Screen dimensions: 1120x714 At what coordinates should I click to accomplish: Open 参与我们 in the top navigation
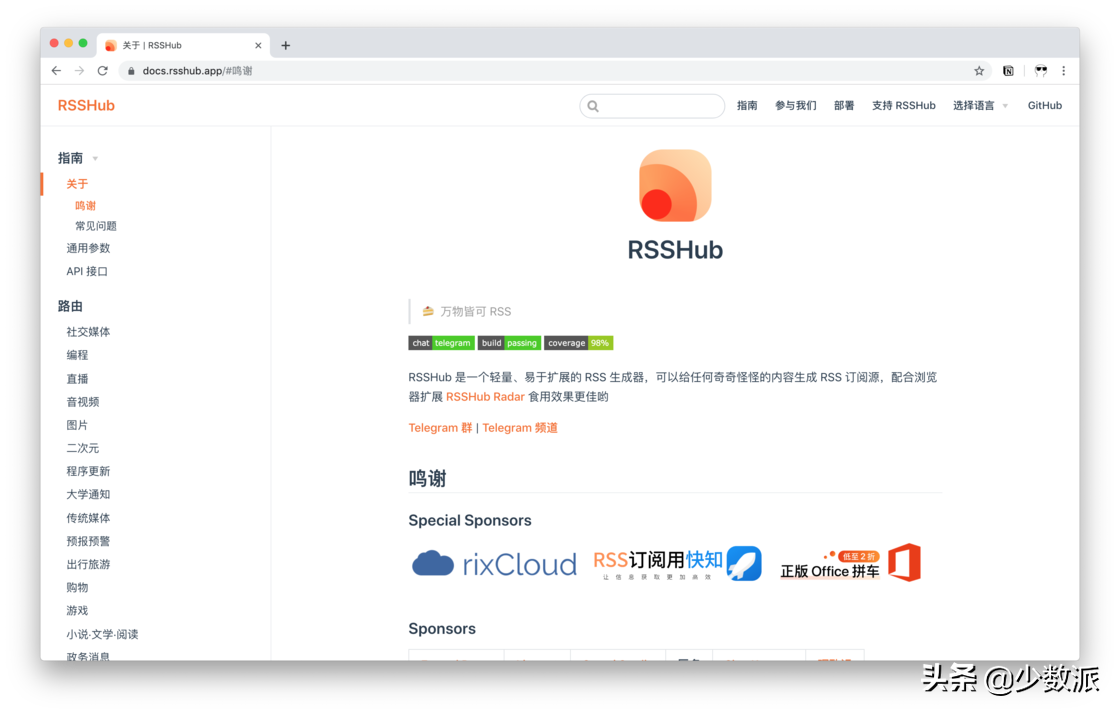tap(796, 106)
